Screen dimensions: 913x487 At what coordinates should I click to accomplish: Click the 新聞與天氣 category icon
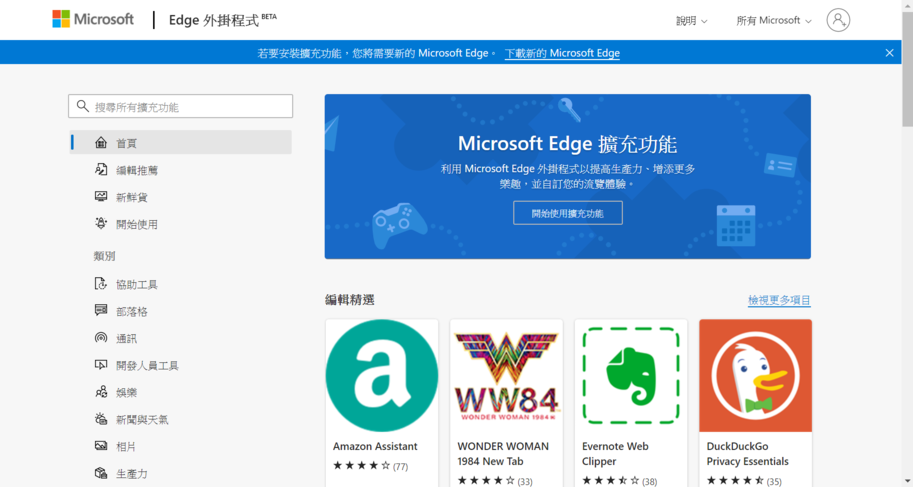pos(101,419)
